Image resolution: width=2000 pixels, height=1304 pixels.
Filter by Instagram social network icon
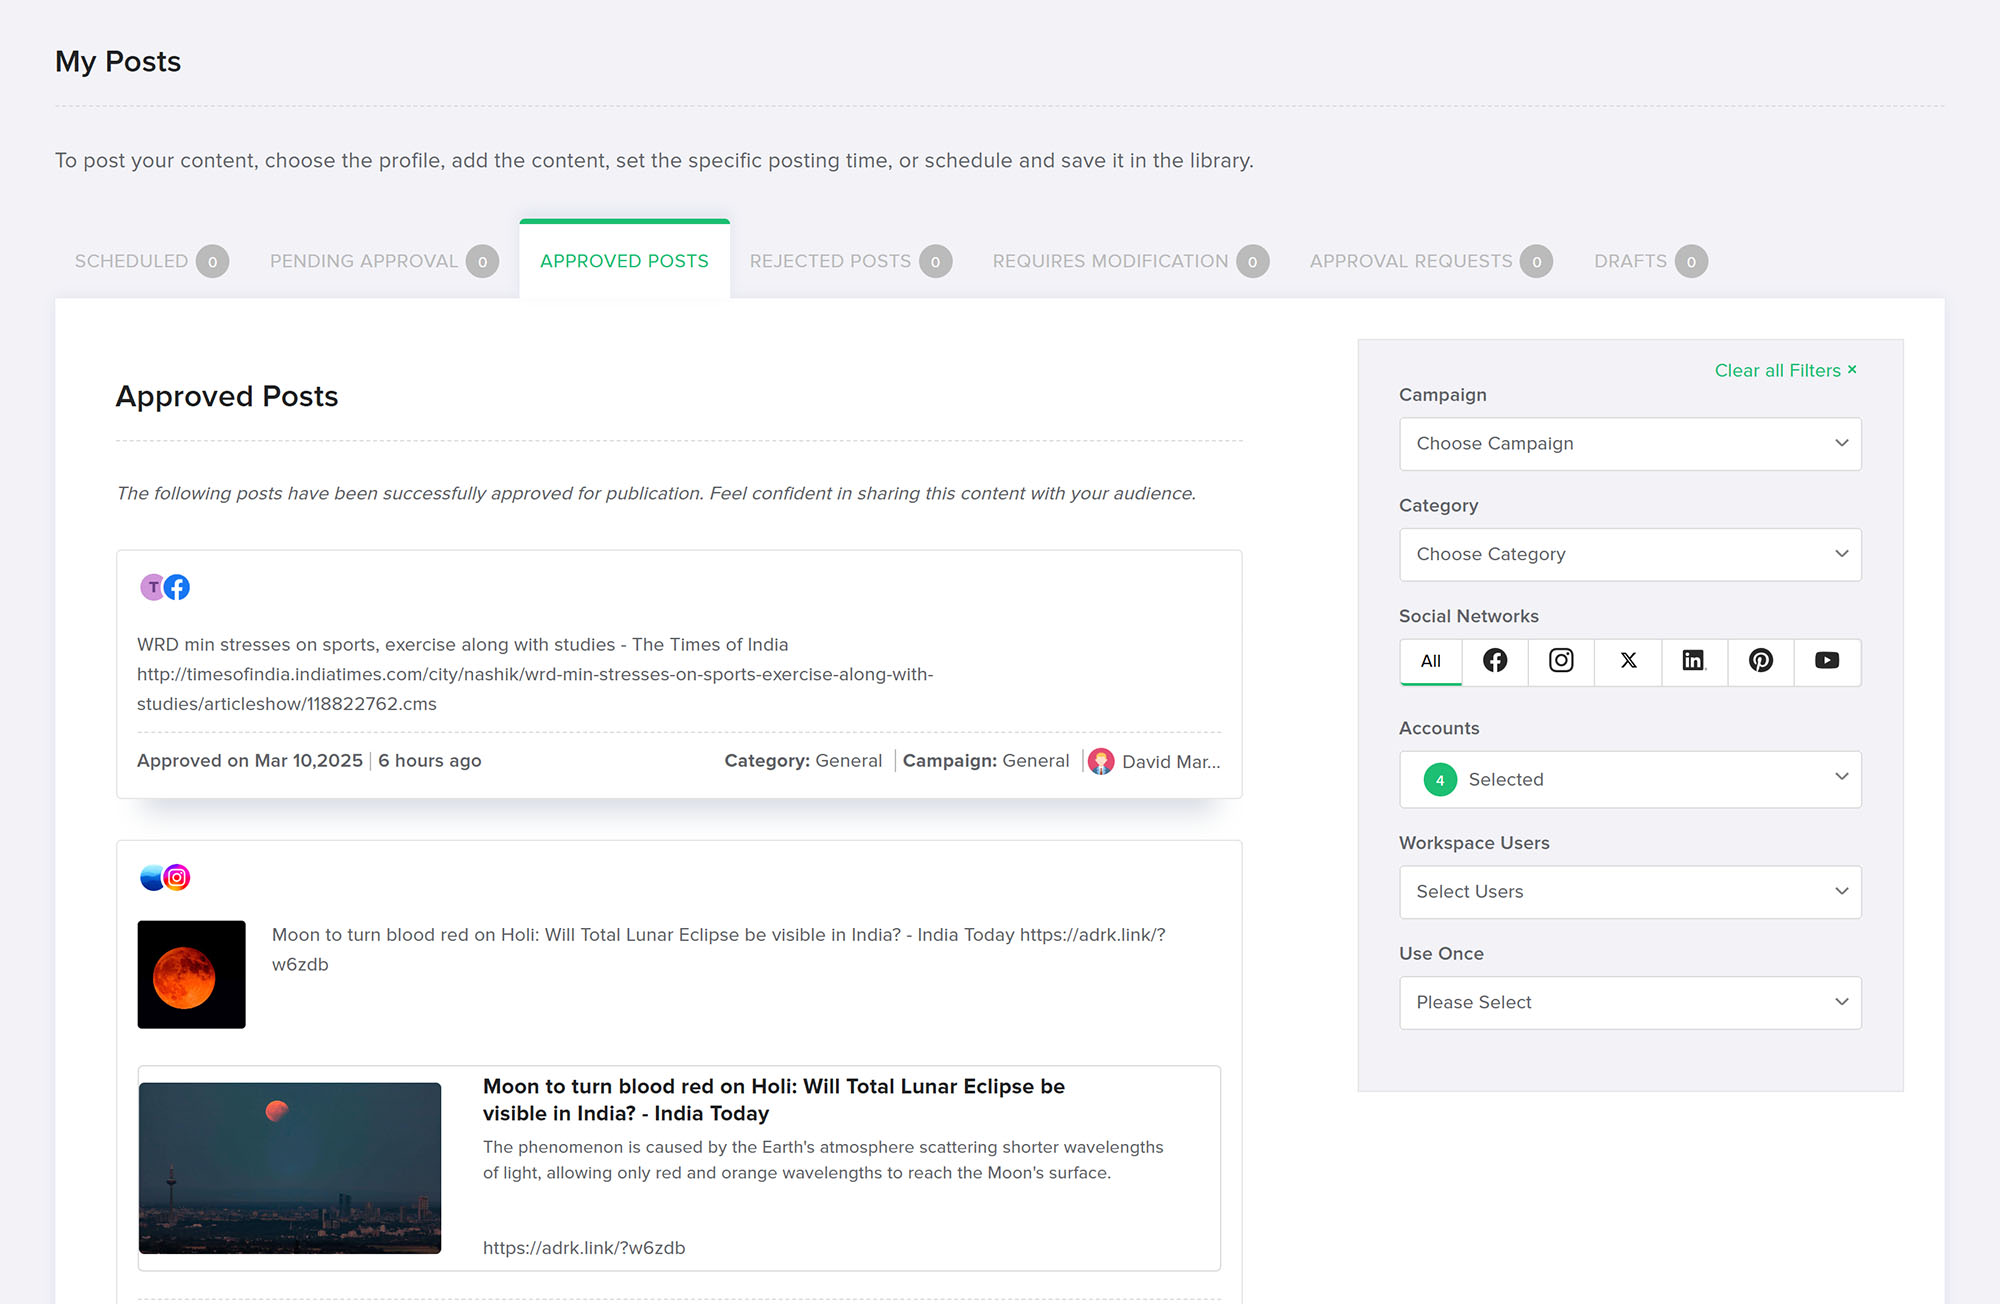coord(1561,661)
